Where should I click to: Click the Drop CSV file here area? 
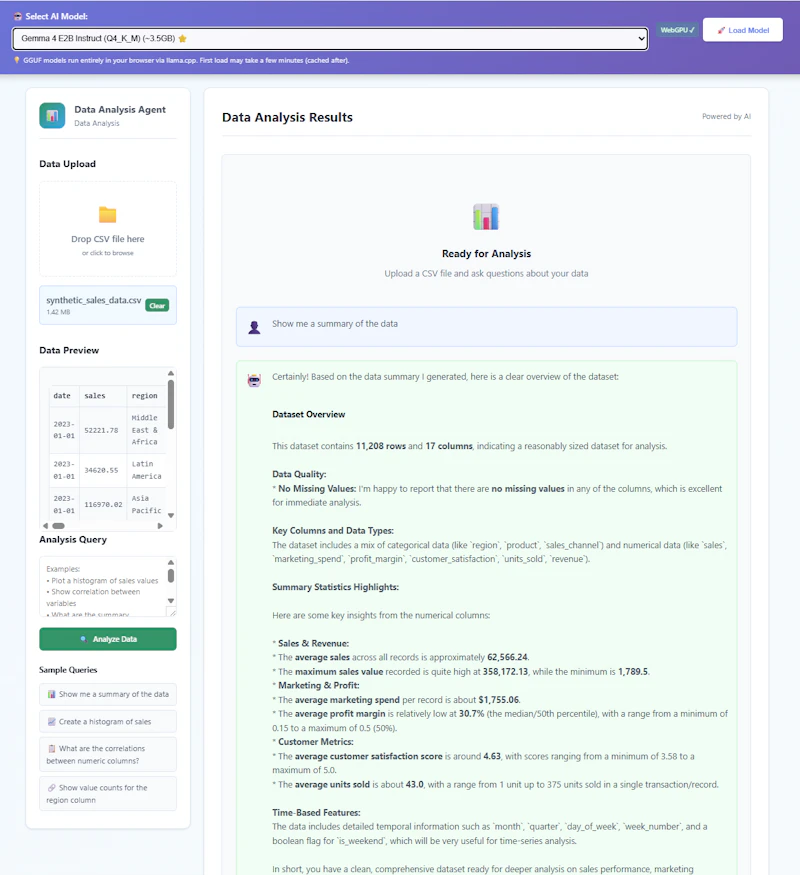click(108, 229)
